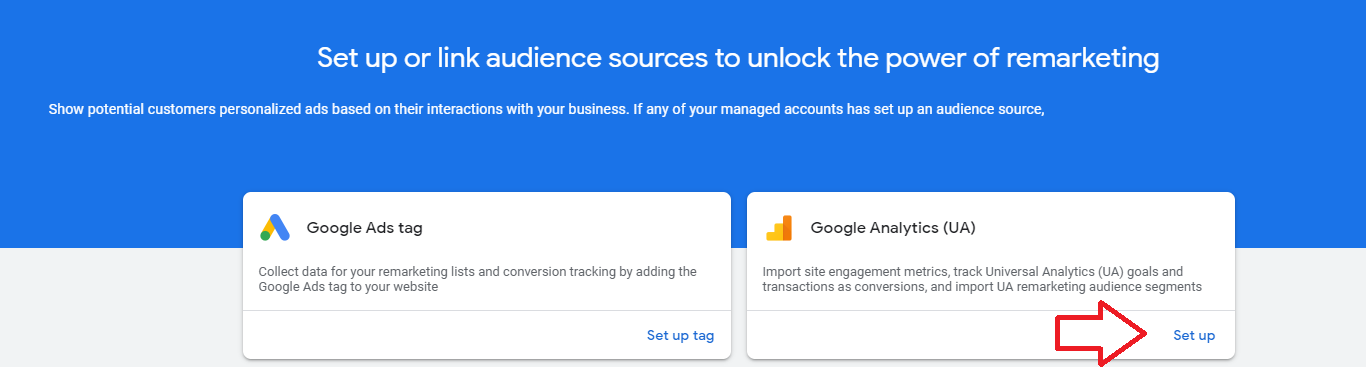Click the 'Collect data for your remarketing lists' description
The width and height of the screenshot is (1366, 367).
(x=477, y=279)
